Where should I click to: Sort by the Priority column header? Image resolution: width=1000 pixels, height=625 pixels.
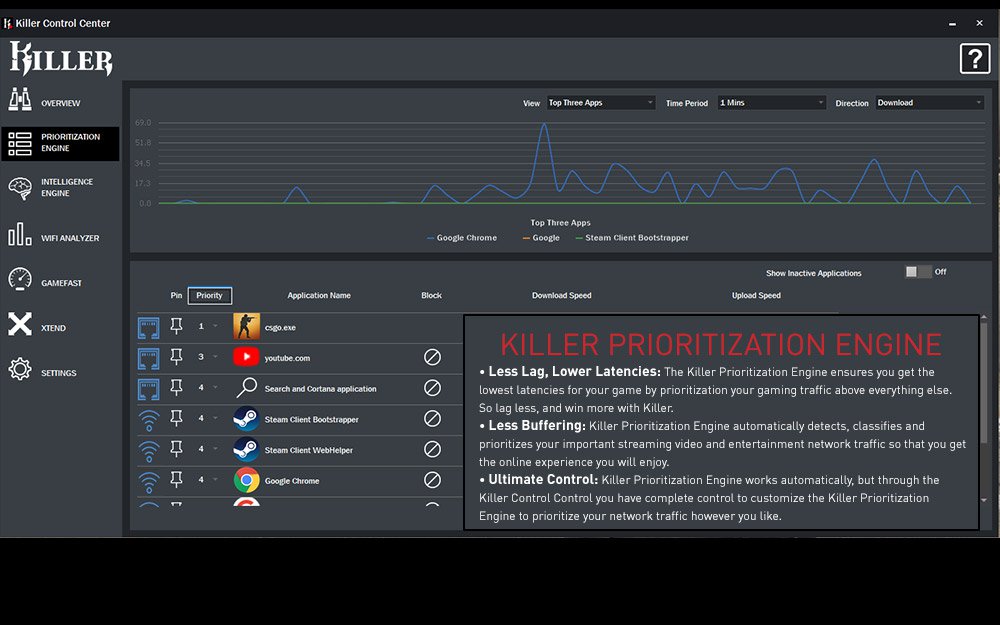click(x=210, y=295)
